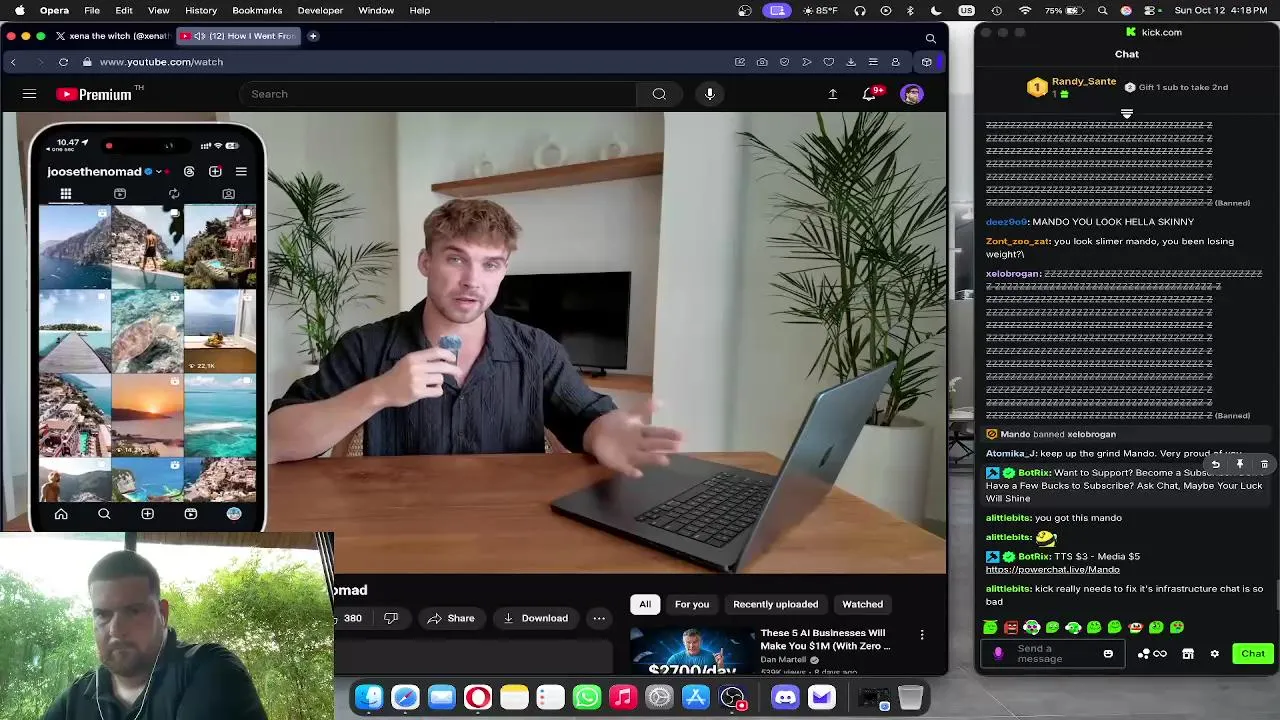Click the purple mic icon in chat input

click(998, 654)
